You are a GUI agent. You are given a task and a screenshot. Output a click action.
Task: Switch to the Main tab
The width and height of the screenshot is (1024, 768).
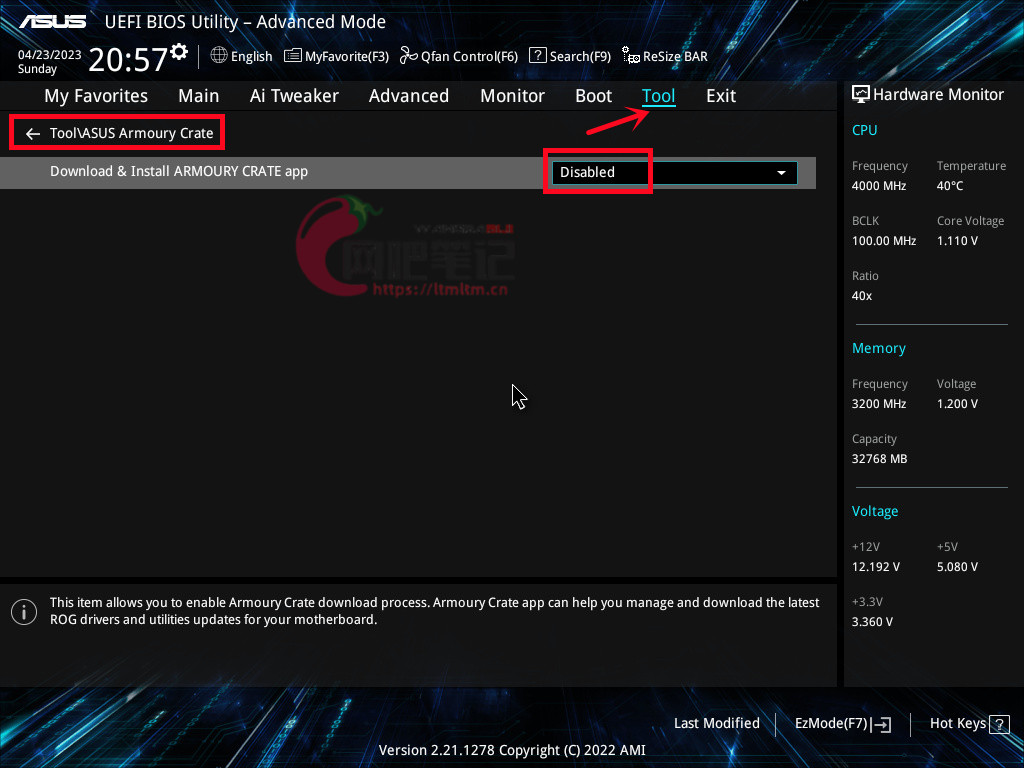pyautogui.click(x=199, y=96)
